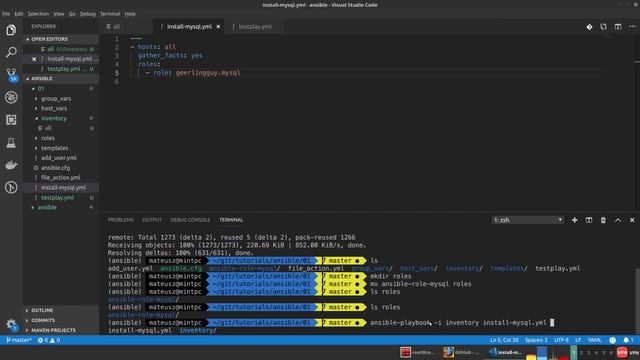Open ansible.cfg from the file tree
The width and height of the screenshot is (640, 360).
tap(56, 168)
